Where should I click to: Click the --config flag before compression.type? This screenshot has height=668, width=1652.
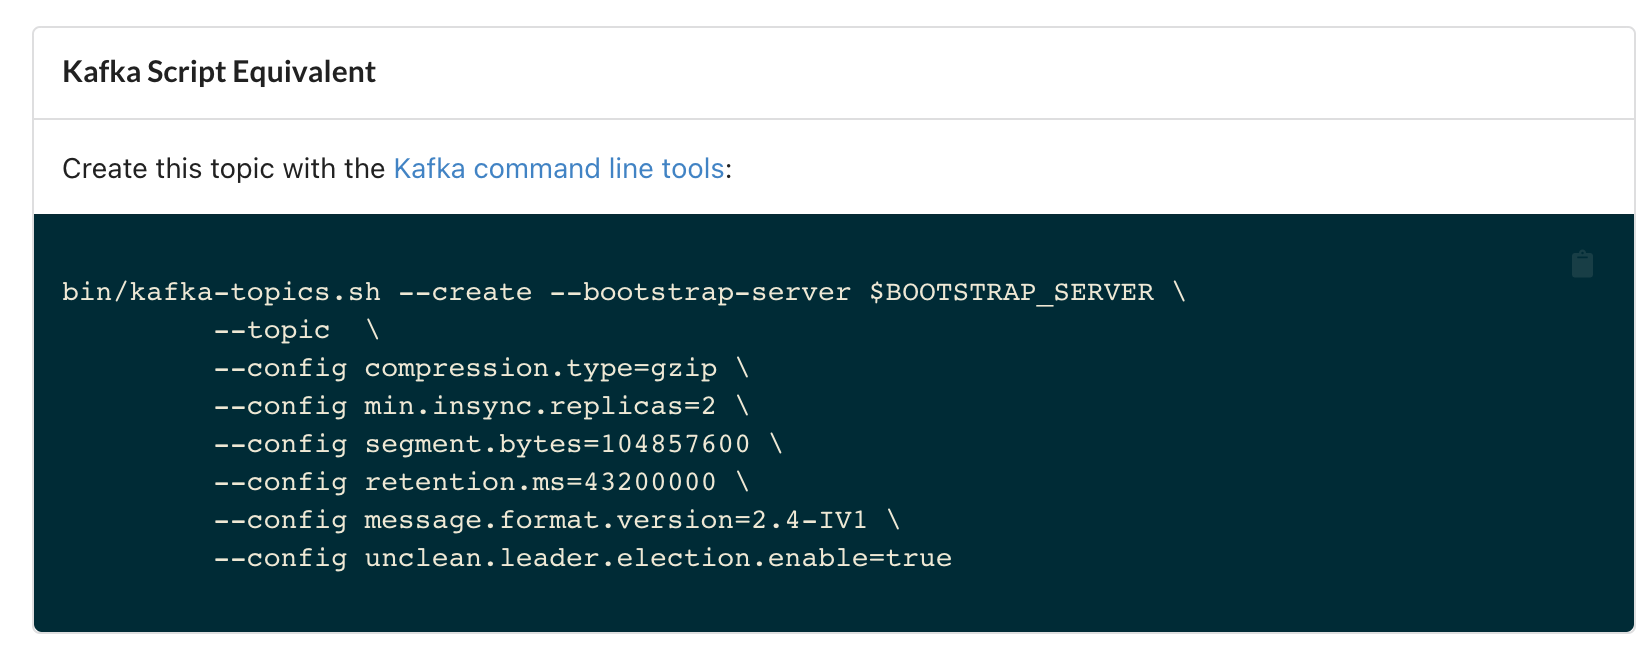point(280,368)
